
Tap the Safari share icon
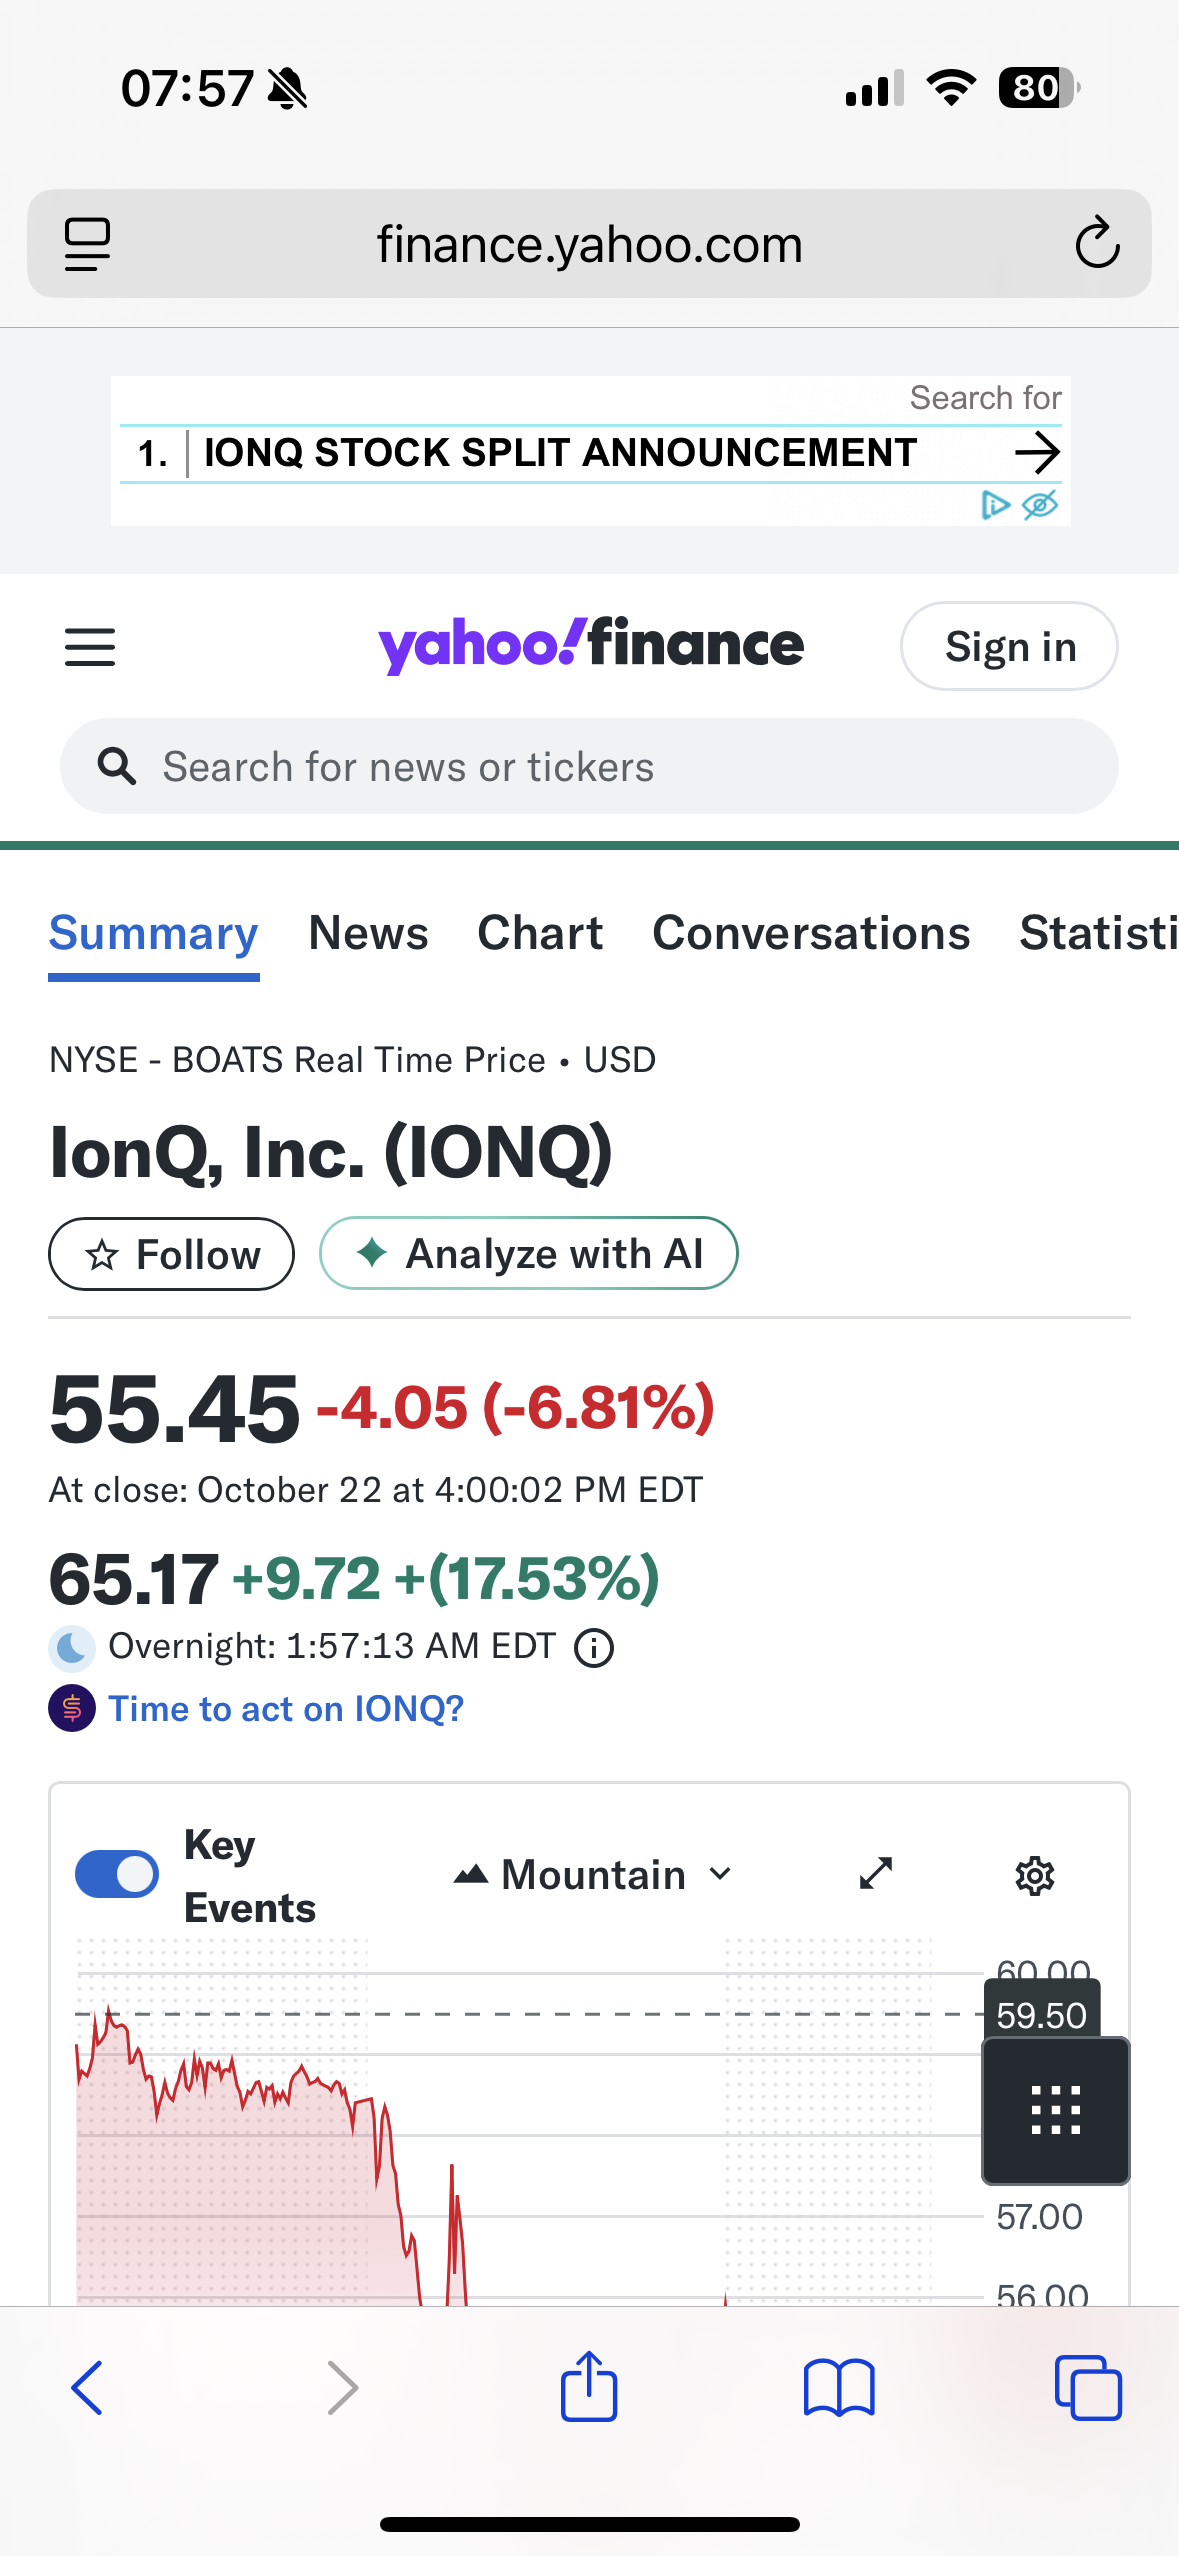pyautogui.click(x=589, y=2387)
